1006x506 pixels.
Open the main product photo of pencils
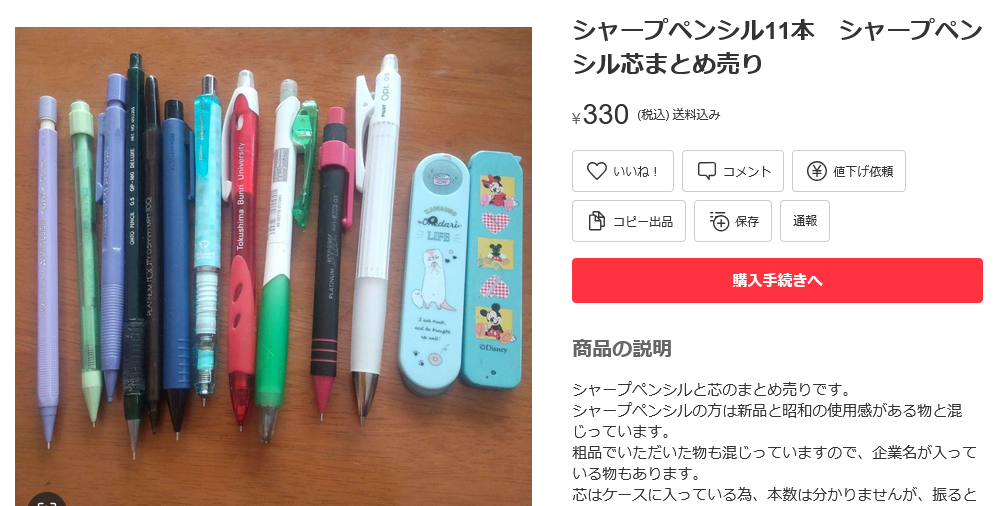tap(273, 266)
